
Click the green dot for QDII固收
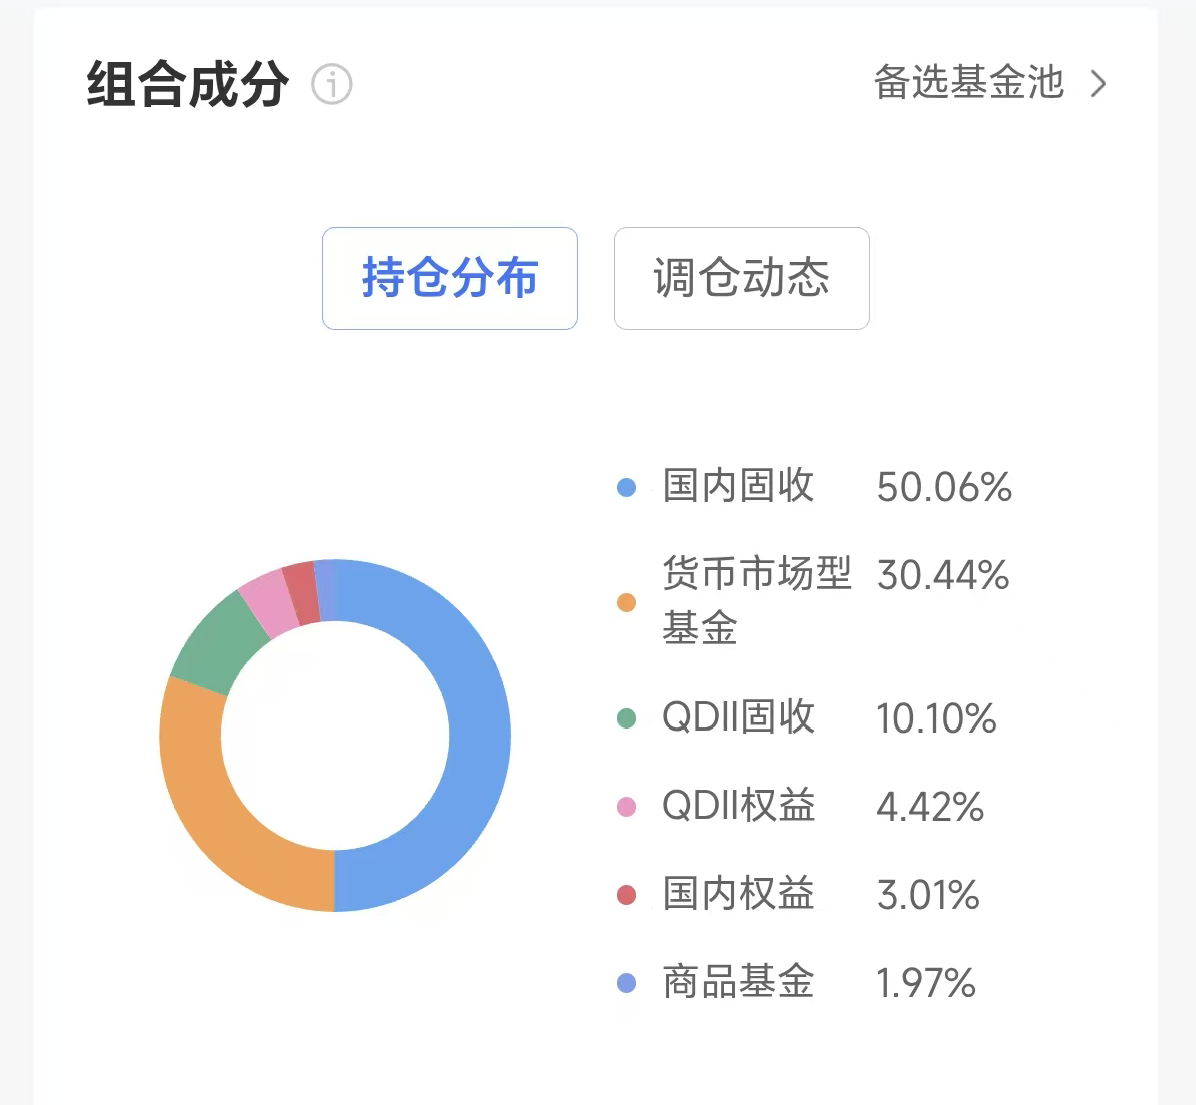tap(626, 718)
